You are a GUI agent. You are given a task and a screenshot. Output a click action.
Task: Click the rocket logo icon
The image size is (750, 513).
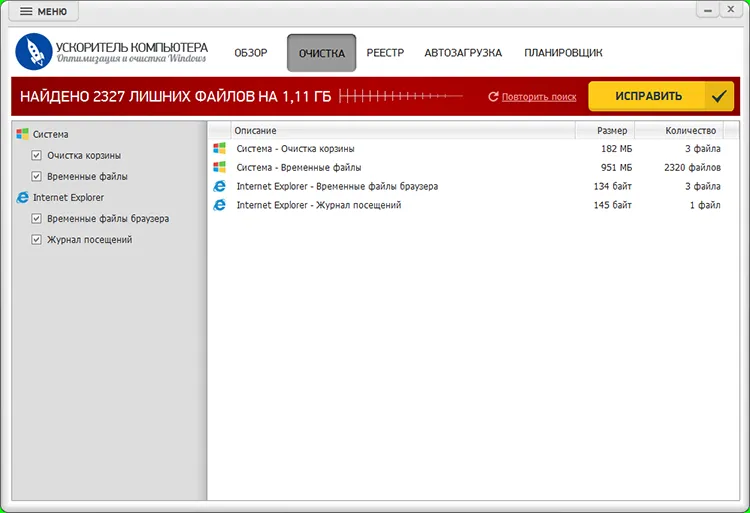[x=33, y=52]
